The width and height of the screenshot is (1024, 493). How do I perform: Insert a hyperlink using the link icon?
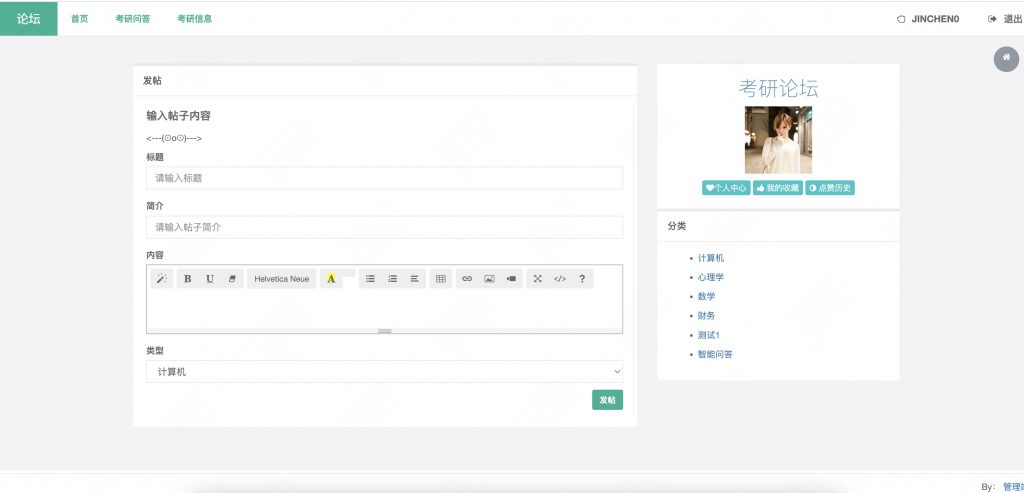(467, 279)
